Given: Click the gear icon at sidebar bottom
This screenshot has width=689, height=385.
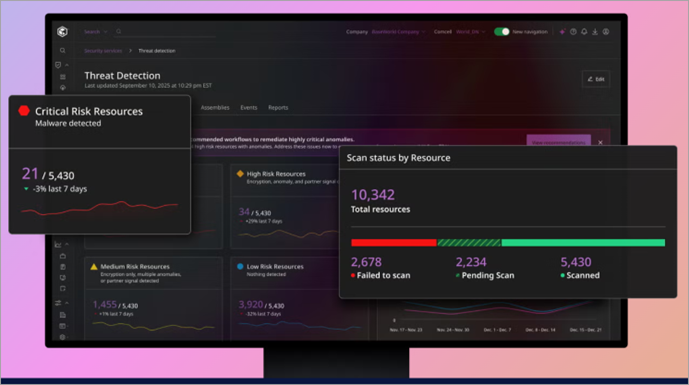Looking at the screenshot, I should click(x=63, y=337).
